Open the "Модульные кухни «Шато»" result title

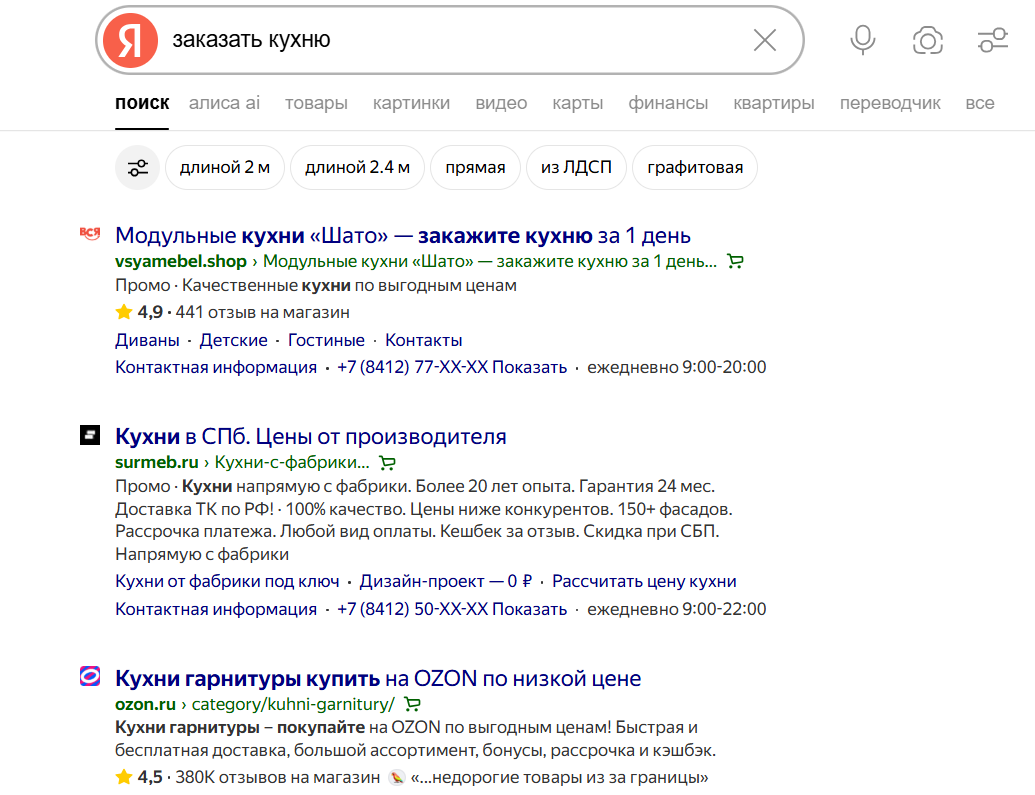coord(403,235)
